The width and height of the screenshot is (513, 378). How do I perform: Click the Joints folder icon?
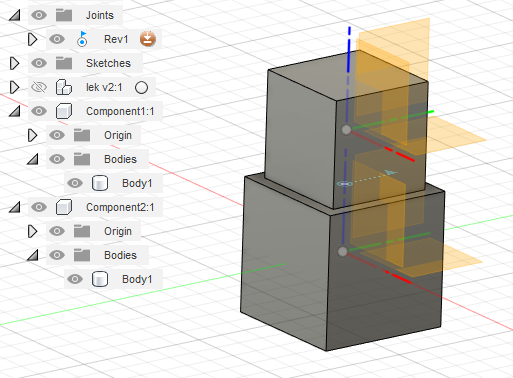[x=64, y=15]
